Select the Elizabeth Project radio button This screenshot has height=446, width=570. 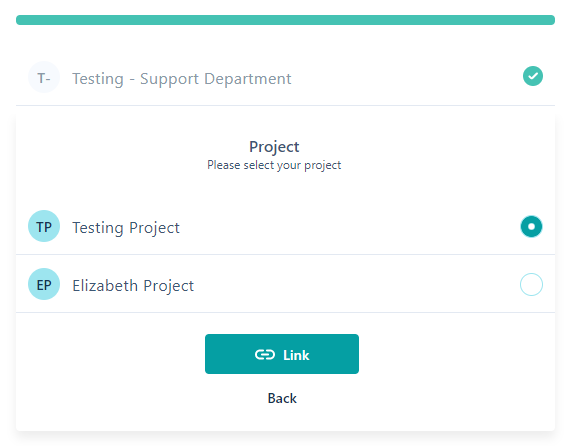point(531,284)
